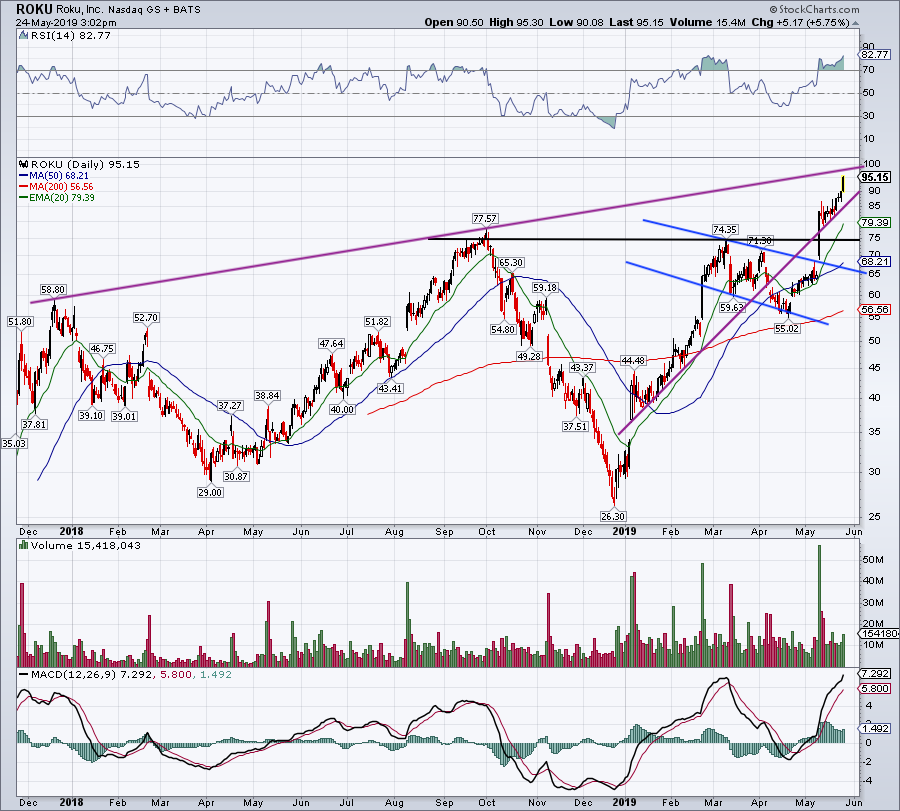
Task: Click the 26.30 low price label
Action: (x=613, y=516)
